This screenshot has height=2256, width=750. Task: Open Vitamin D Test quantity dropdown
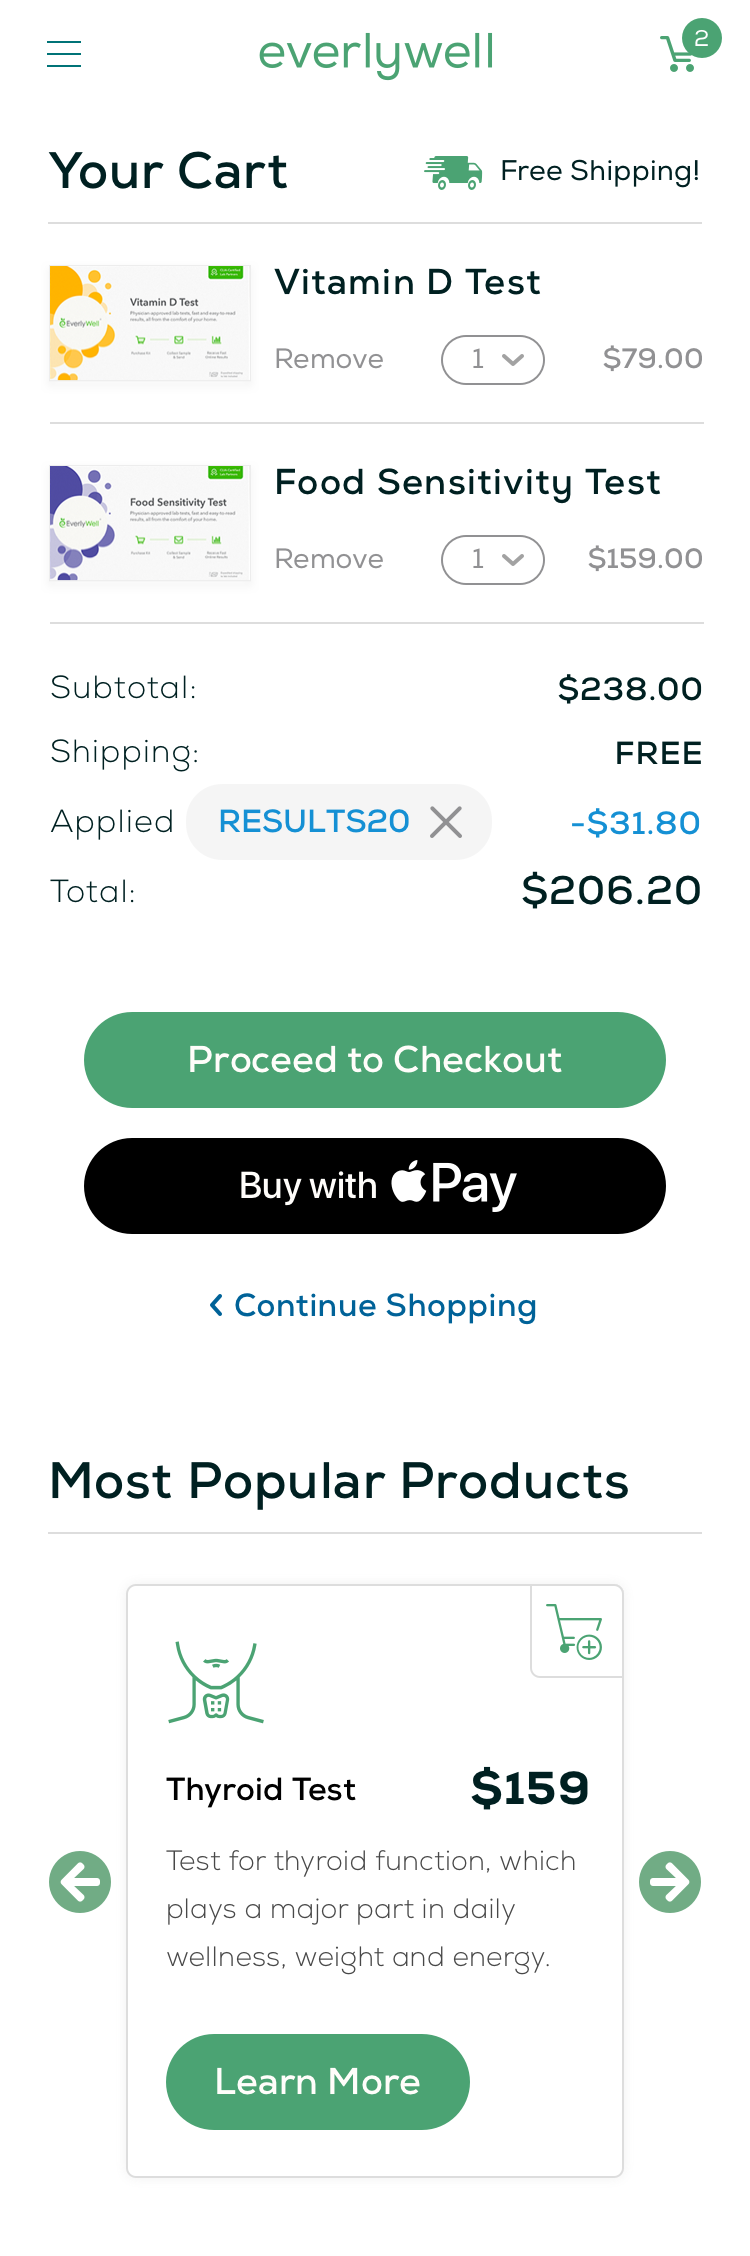click(493, 360)
